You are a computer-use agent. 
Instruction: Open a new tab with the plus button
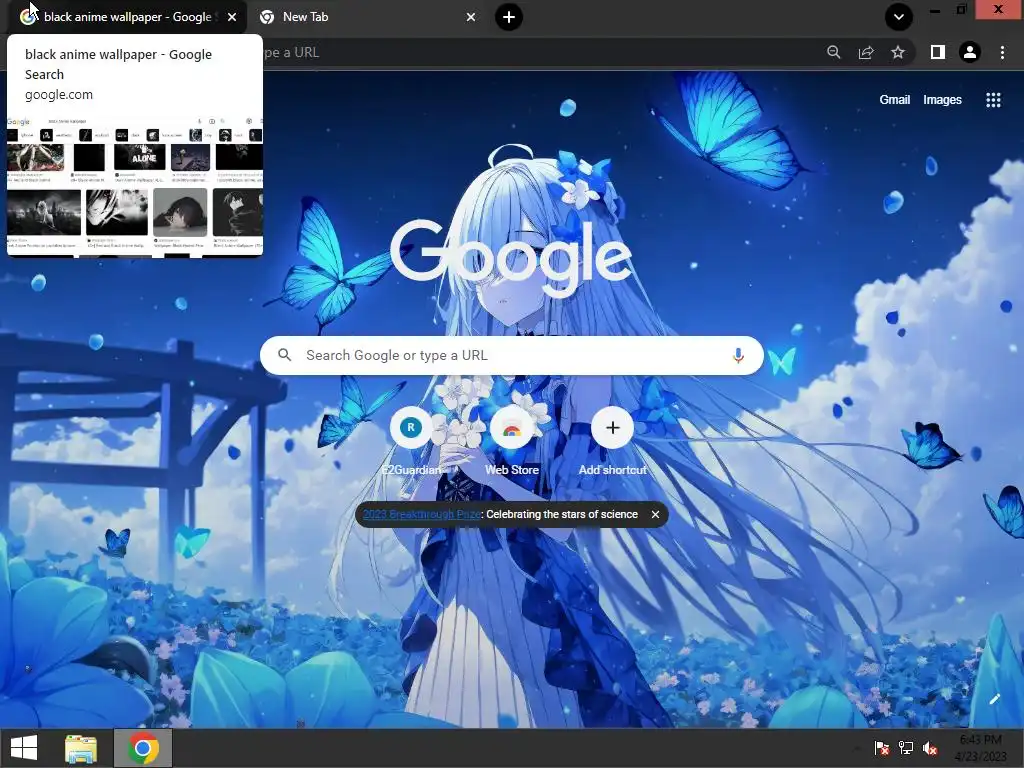coord(509,17)
